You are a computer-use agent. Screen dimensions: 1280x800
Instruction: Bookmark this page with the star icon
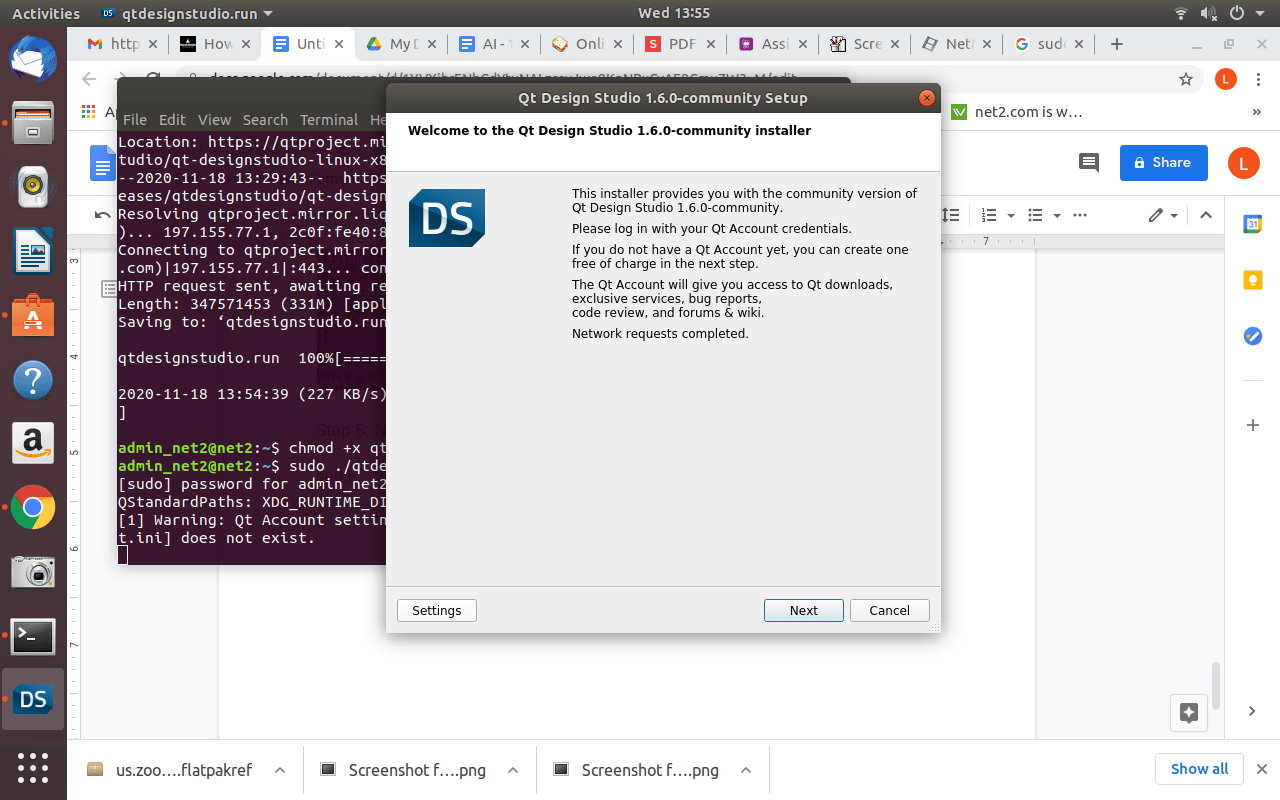tap(1186, 78)
